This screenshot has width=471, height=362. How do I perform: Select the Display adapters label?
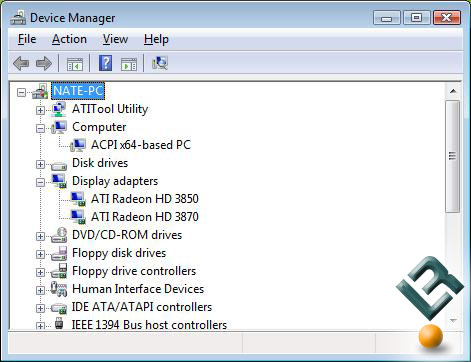click(115, 181)
